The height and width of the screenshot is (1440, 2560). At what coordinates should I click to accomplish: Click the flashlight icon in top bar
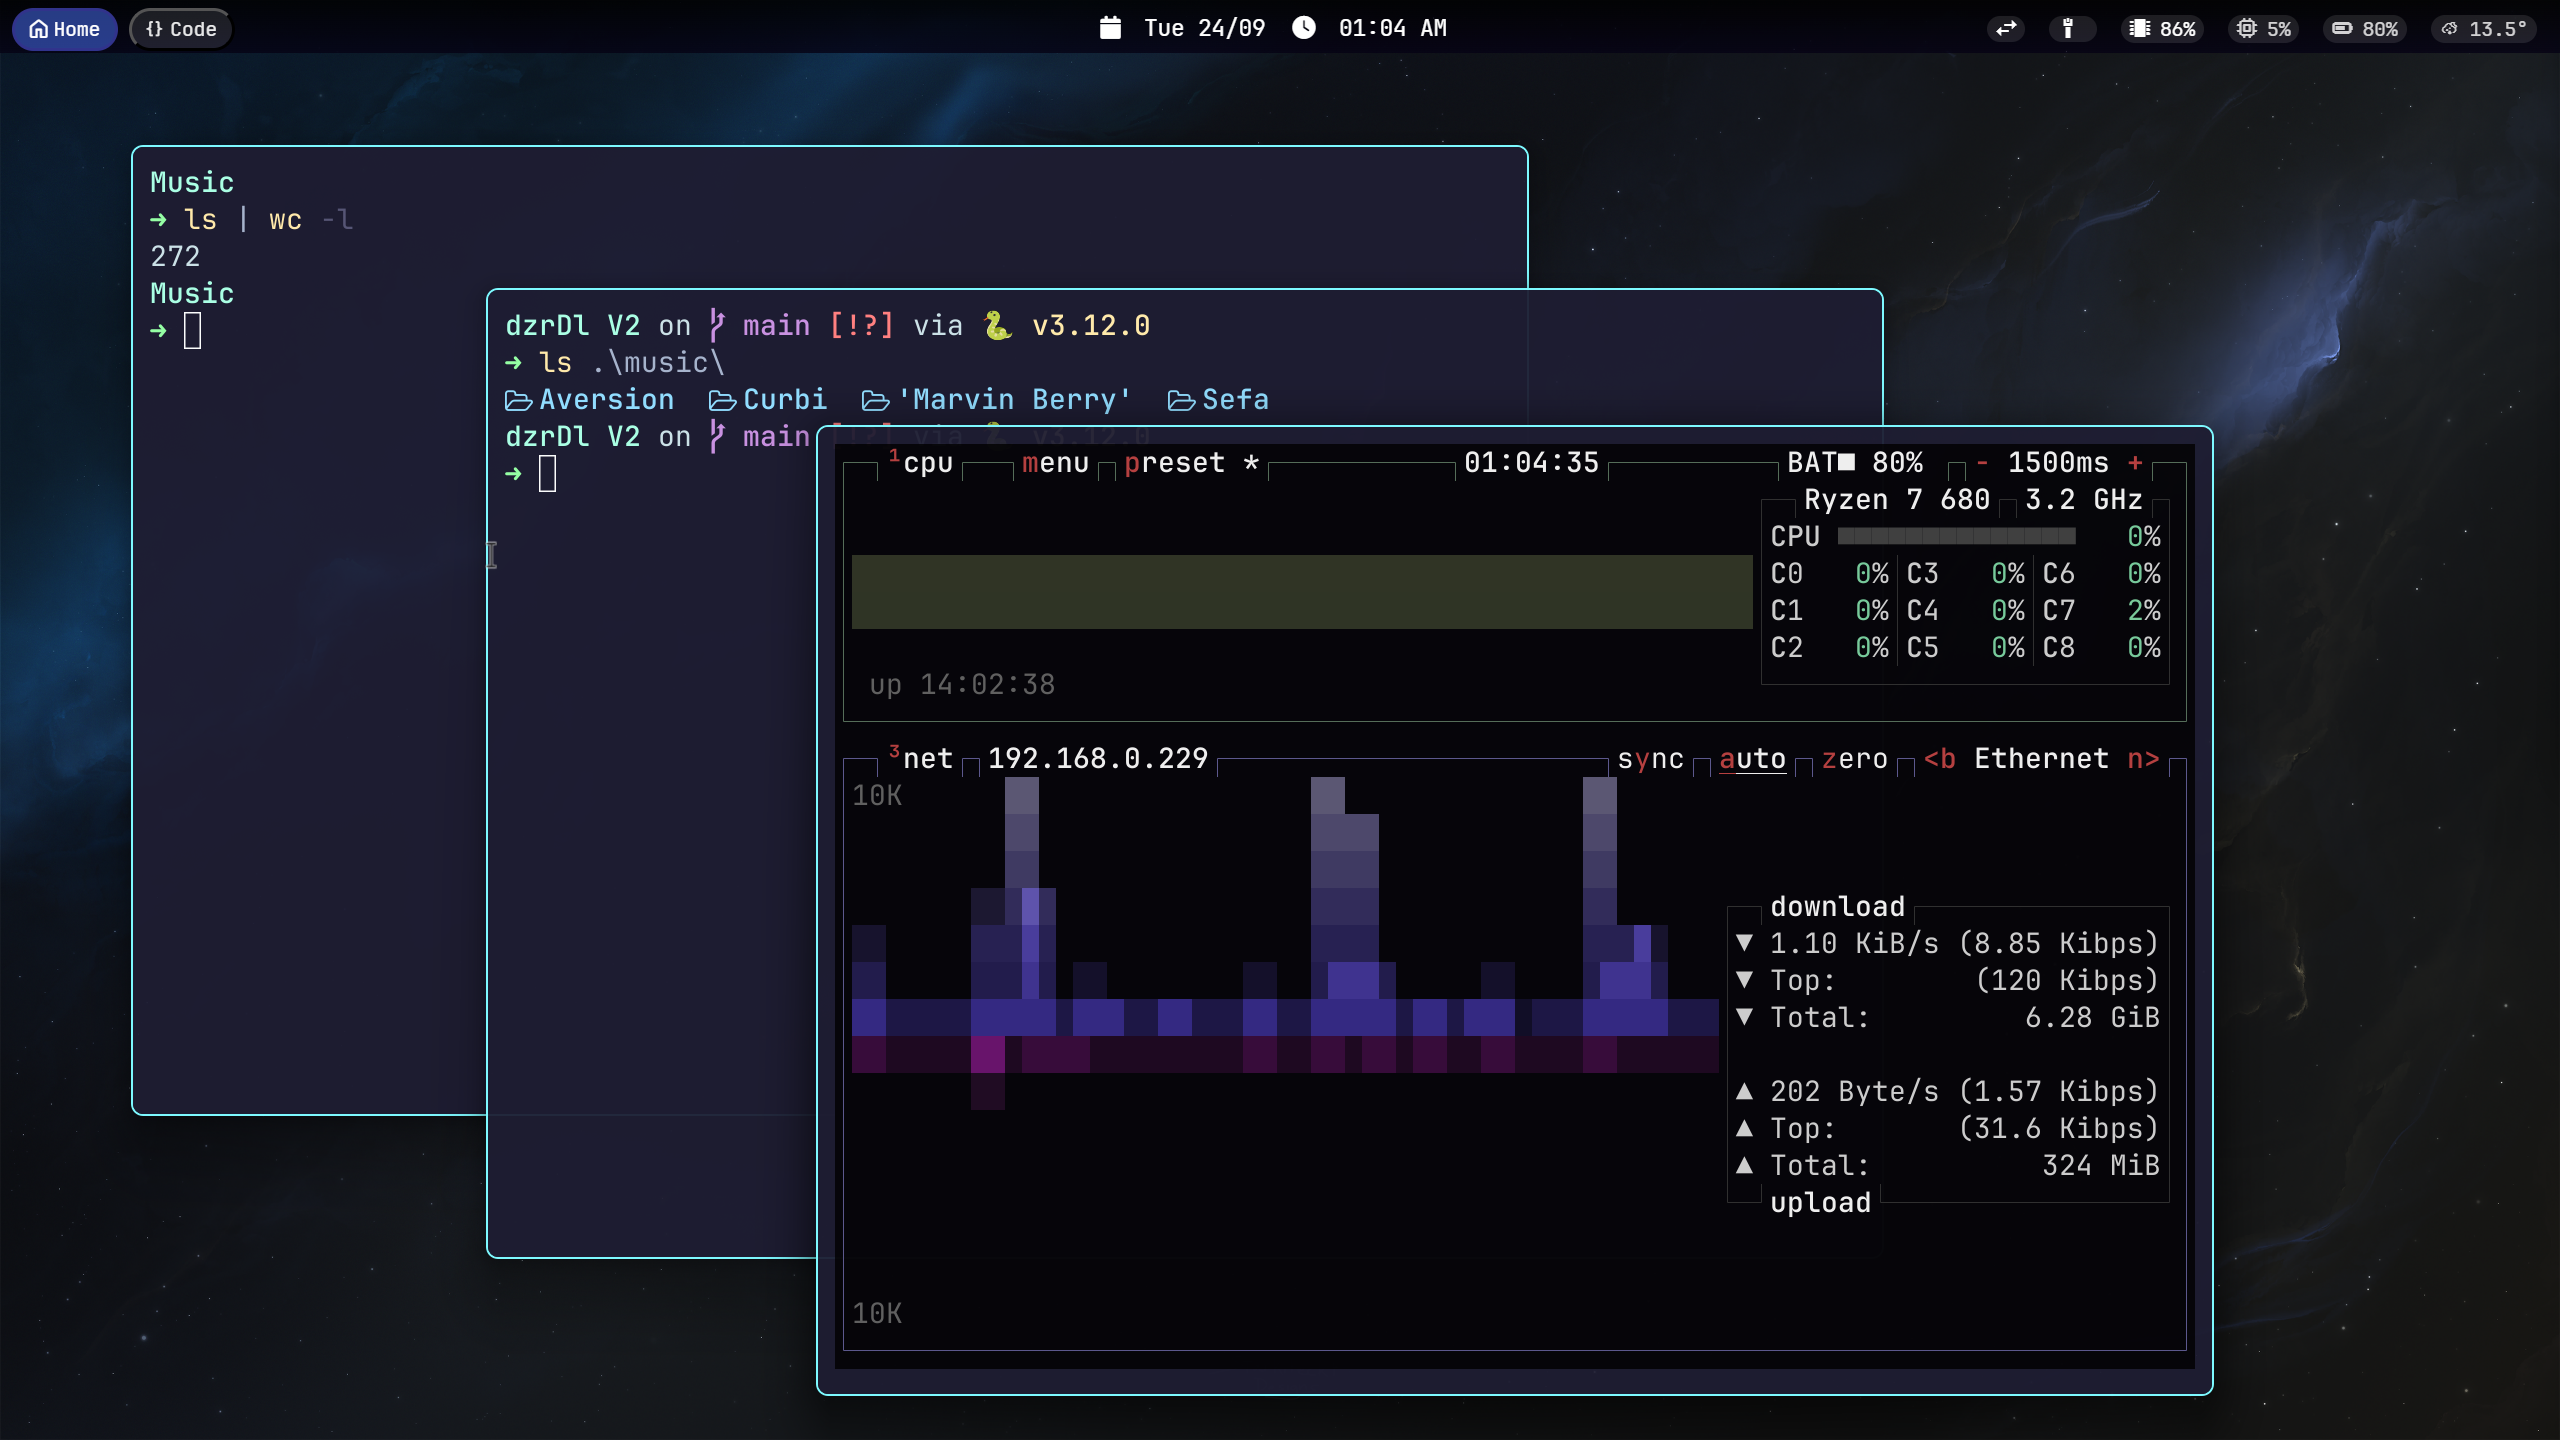point(2068,29)
